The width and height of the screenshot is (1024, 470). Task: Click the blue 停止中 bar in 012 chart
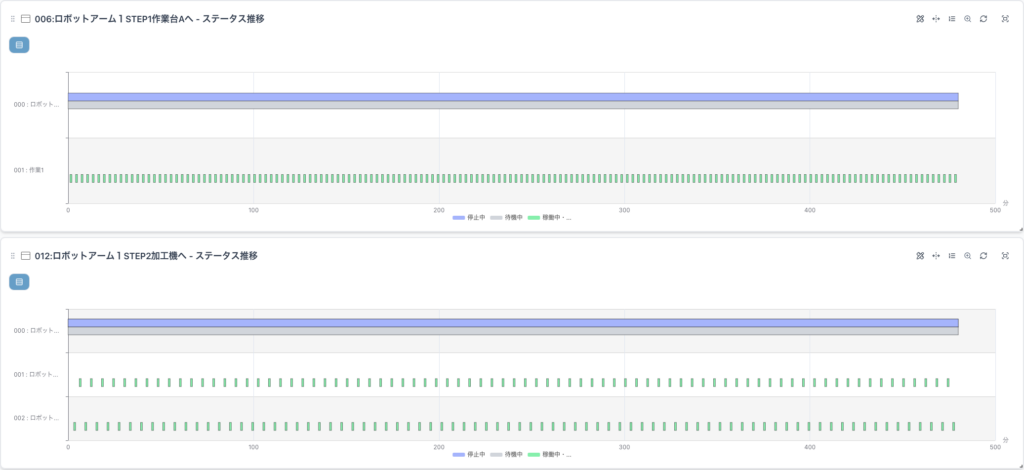point(513,323)
